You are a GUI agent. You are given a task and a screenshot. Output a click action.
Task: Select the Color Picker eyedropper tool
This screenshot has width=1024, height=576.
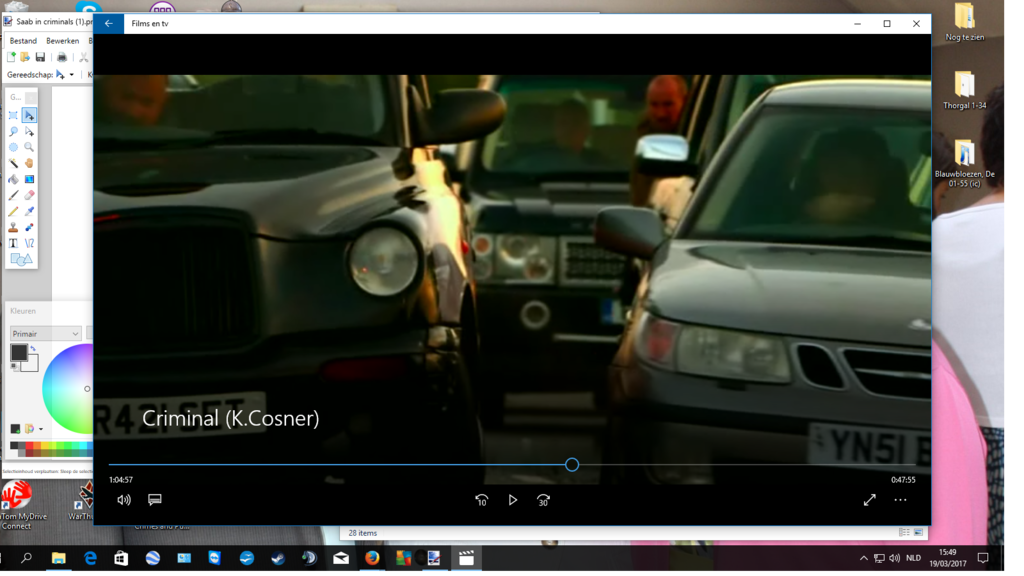[29, 212]
